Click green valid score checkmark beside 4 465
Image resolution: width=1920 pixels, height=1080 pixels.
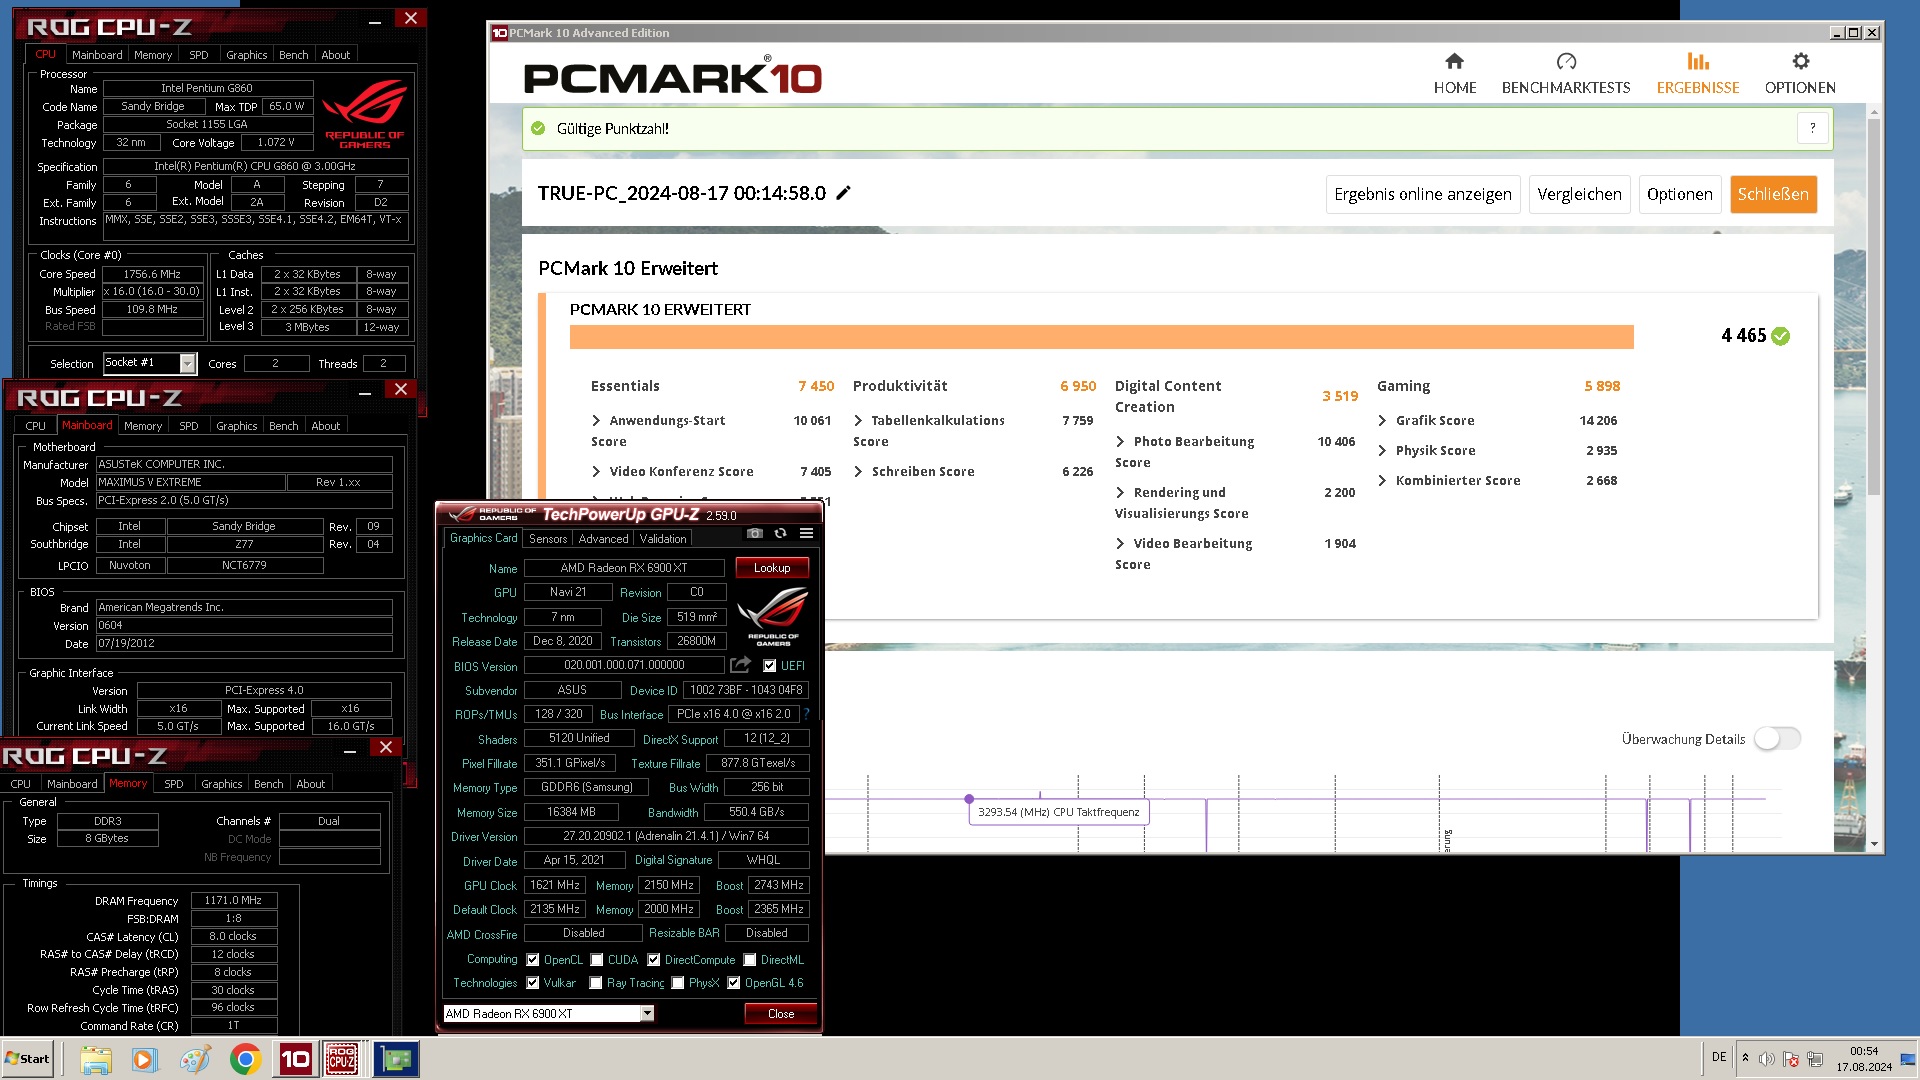coord(1781,336)
